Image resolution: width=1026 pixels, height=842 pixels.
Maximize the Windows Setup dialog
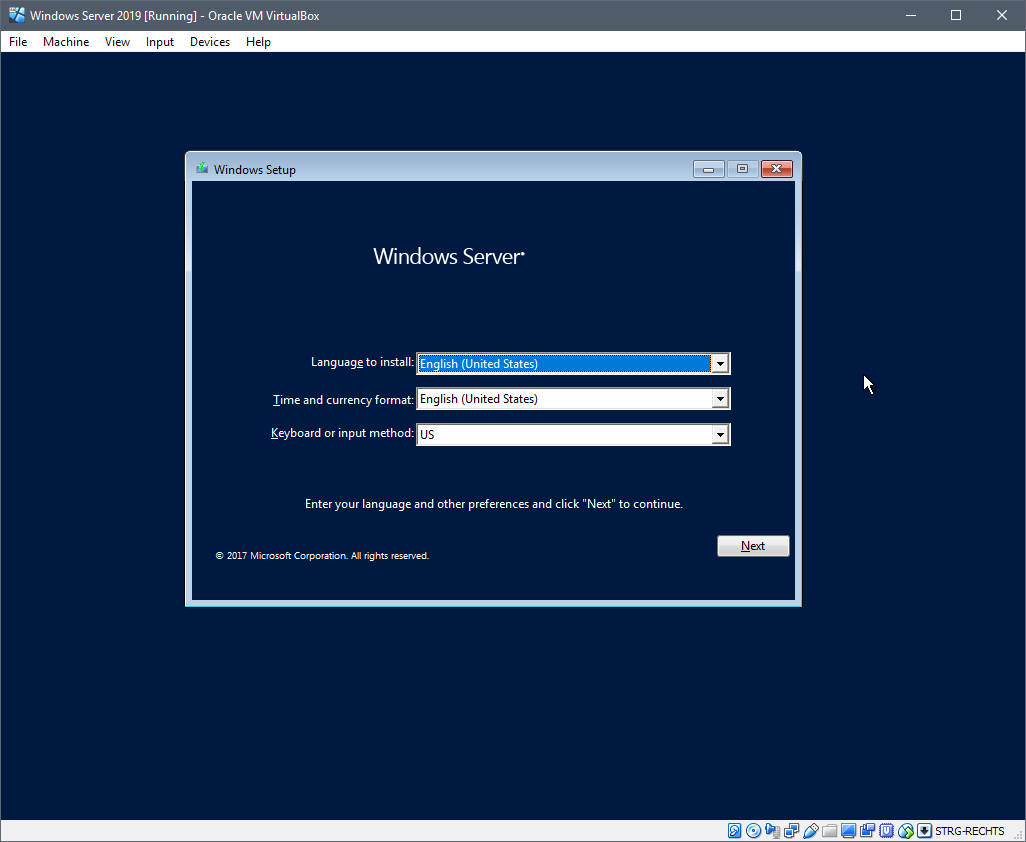point(743,169)
